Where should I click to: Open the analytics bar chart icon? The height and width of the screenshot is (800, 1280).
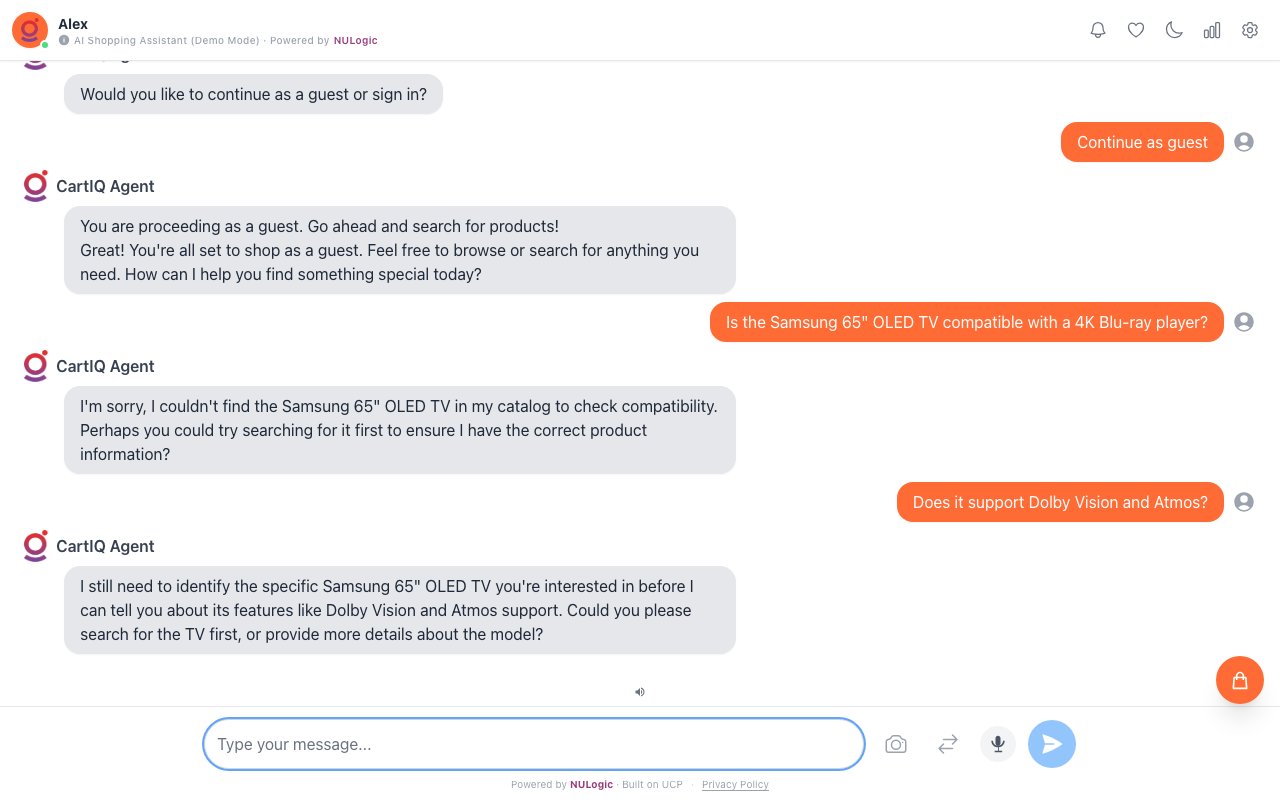pyautogui.click(x=1212, y=30)
